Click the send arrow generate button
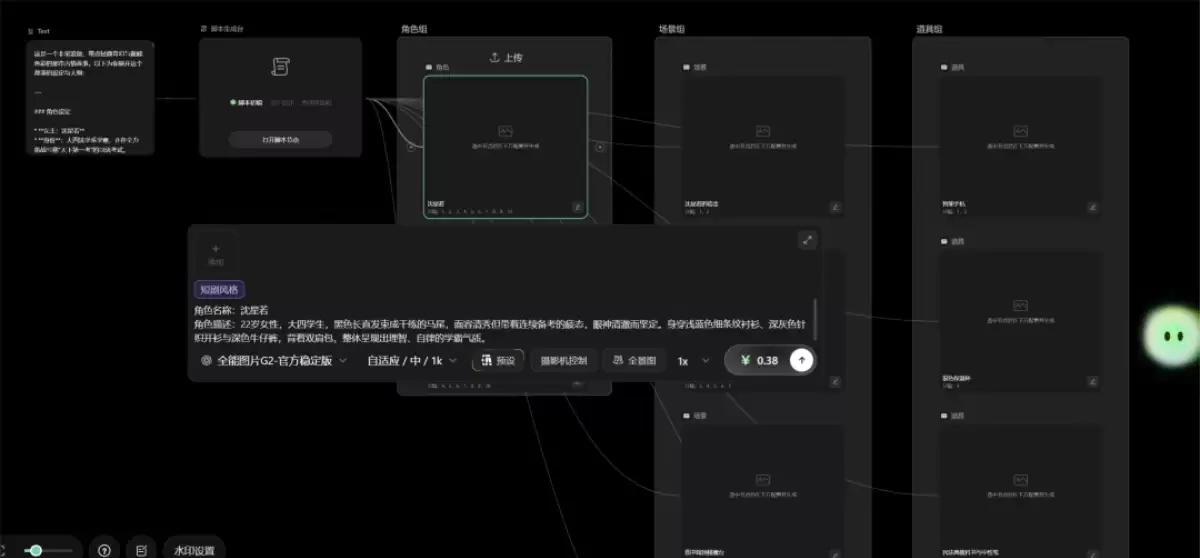This screenshot has width=1200, height=558. (801, 360)
